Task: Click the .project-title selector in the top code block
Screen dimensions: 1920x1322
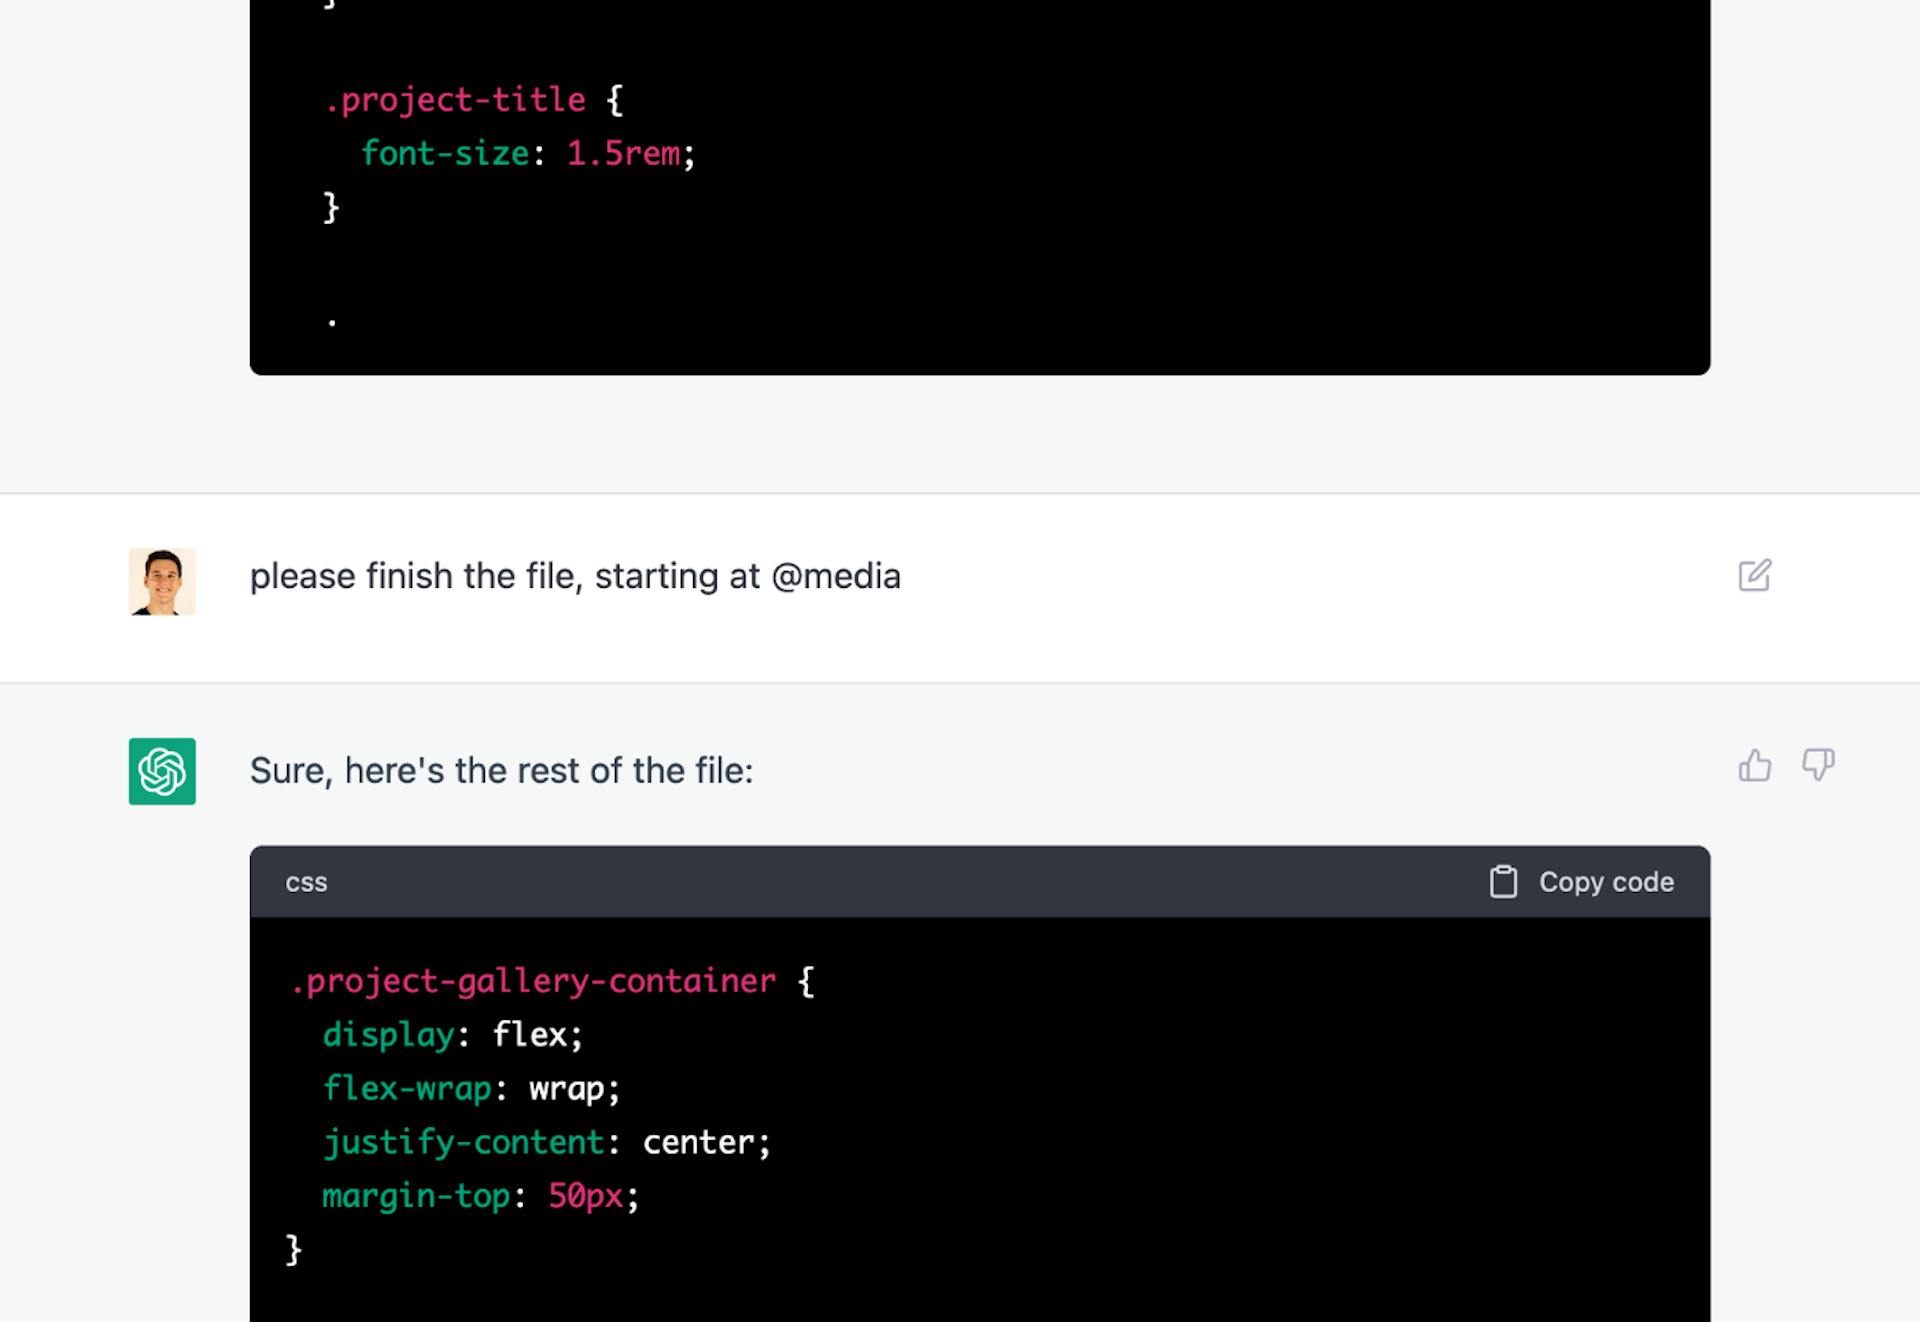Action: tap(457, 99)
